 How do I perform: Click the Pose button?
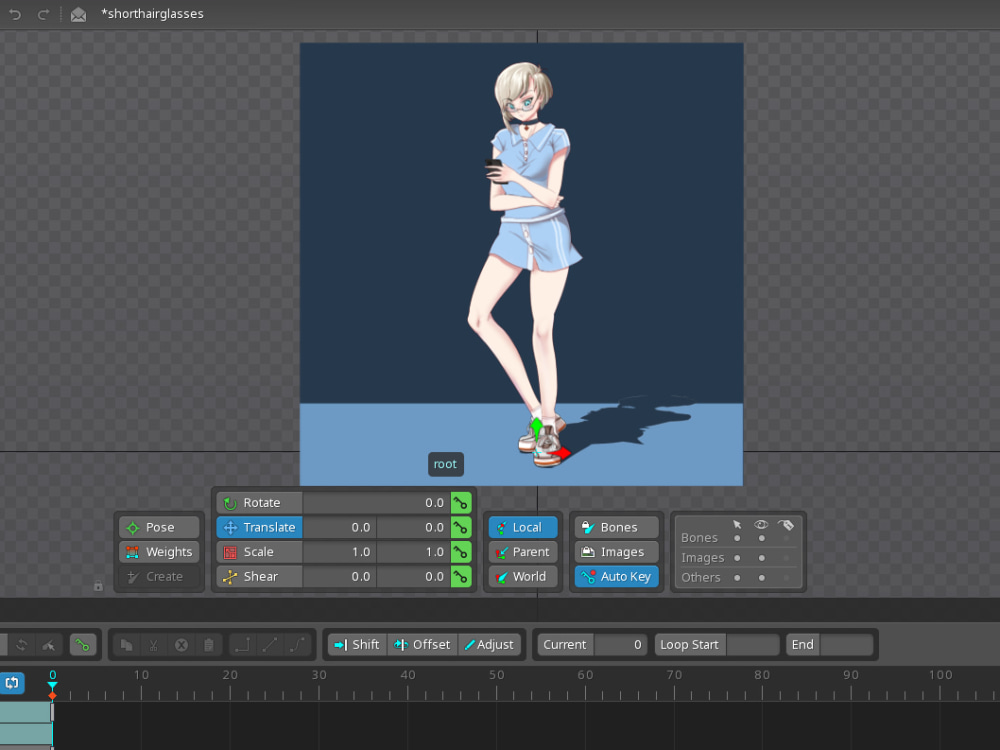(158, 527)
